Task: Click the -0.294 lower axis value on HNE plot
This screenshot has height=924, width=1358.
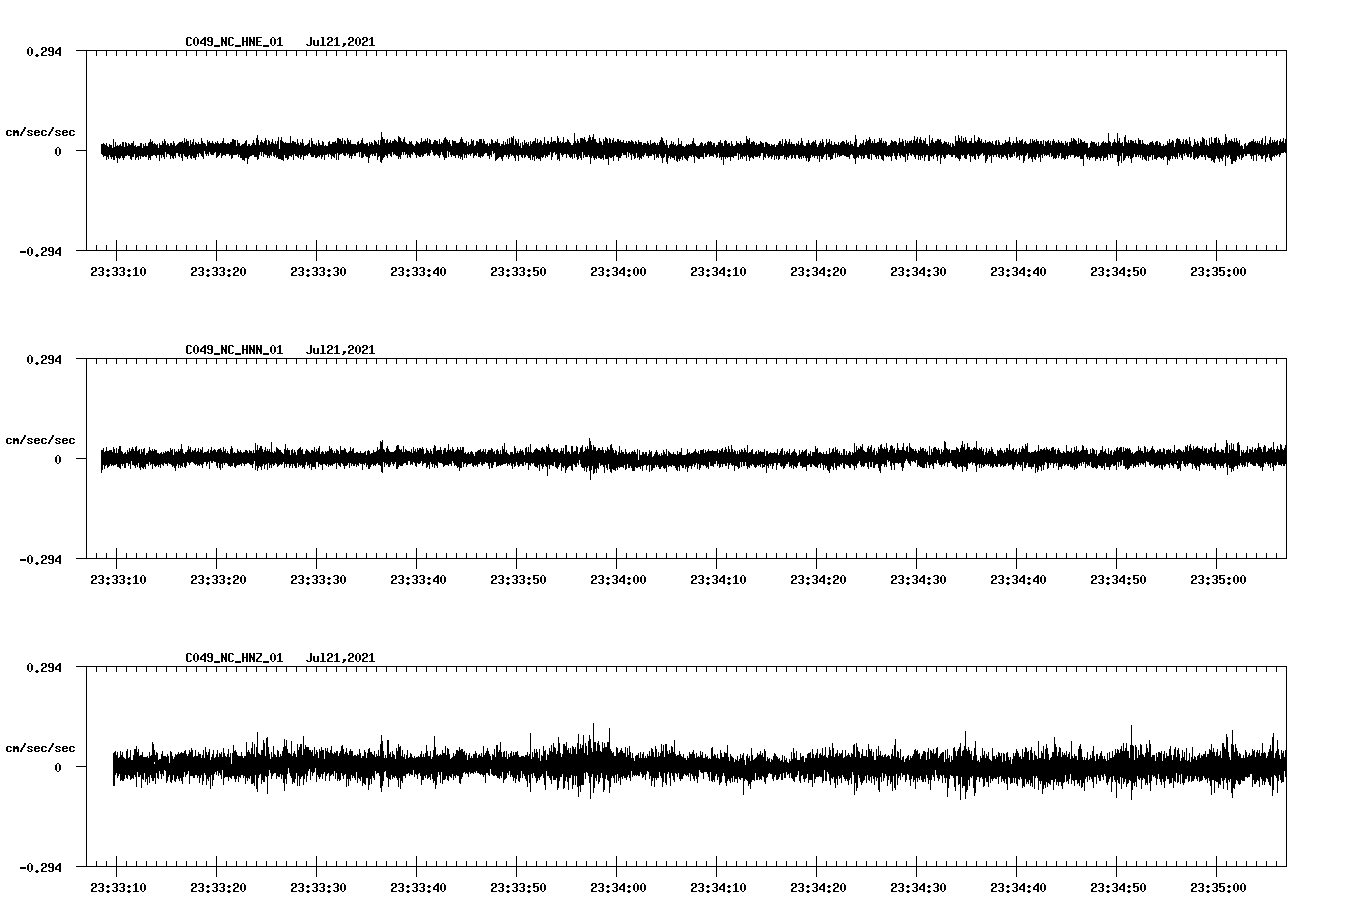Action: (x=40, y=251)
